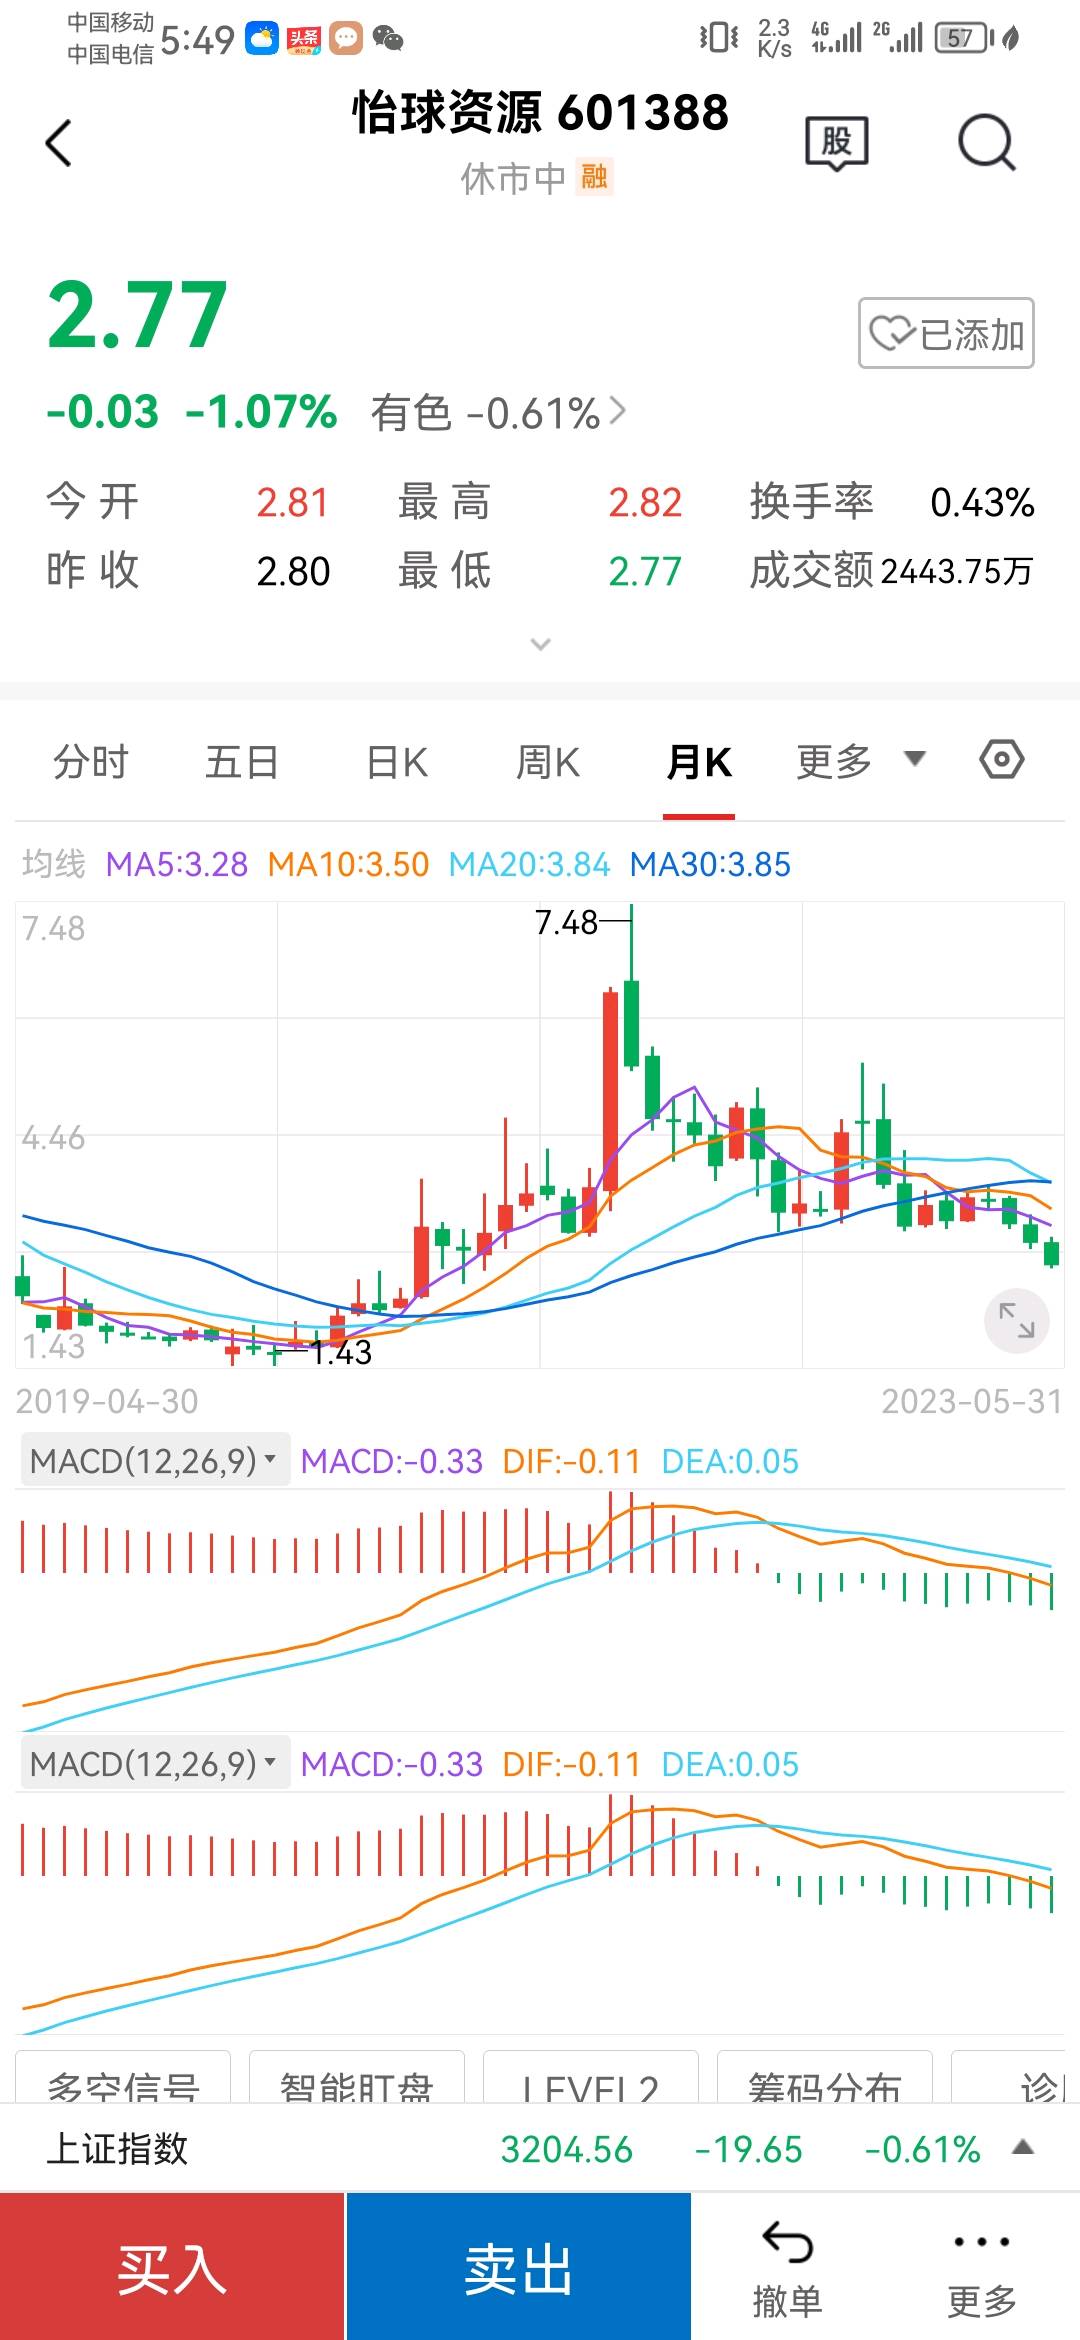Open the 更多 chart period dropdown
Screen dimensions: 1080x2340
(860, 761)
